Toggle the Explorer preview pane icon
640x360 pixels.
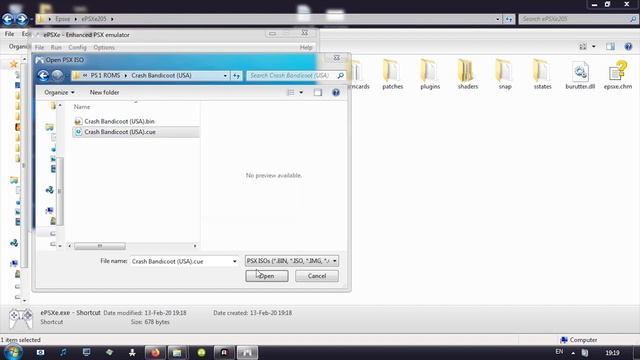tap(610, 47)
